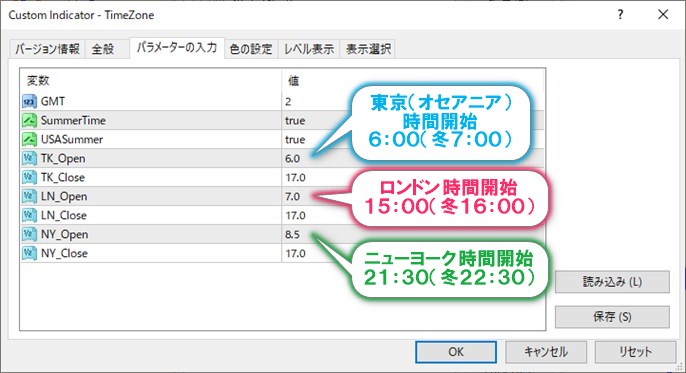Open the バージョン情報 tab
Image resolution: width=686 pixels, height=373 pixels.
pos(47,49)
